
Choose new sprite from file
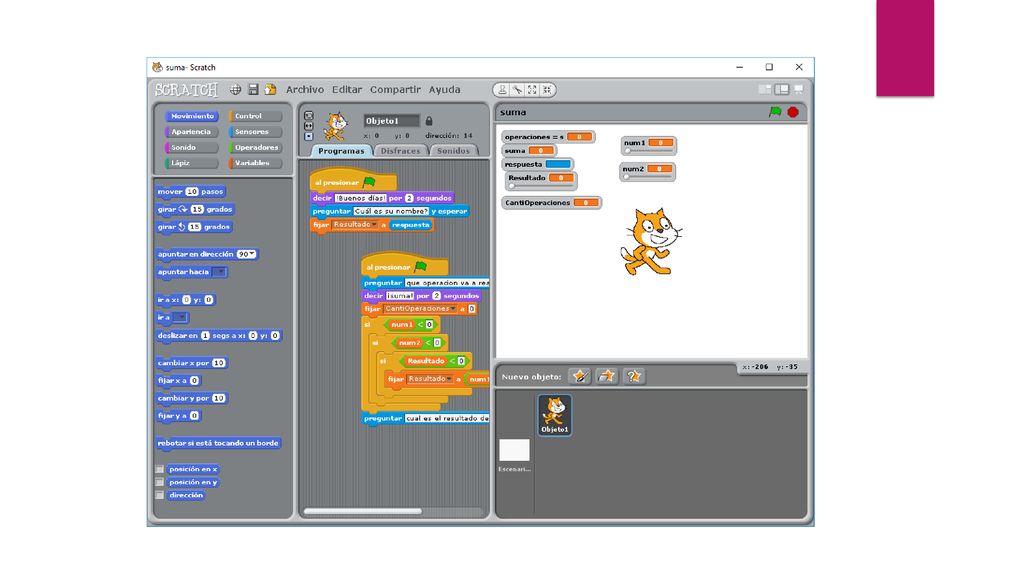(x=607, y=376)
